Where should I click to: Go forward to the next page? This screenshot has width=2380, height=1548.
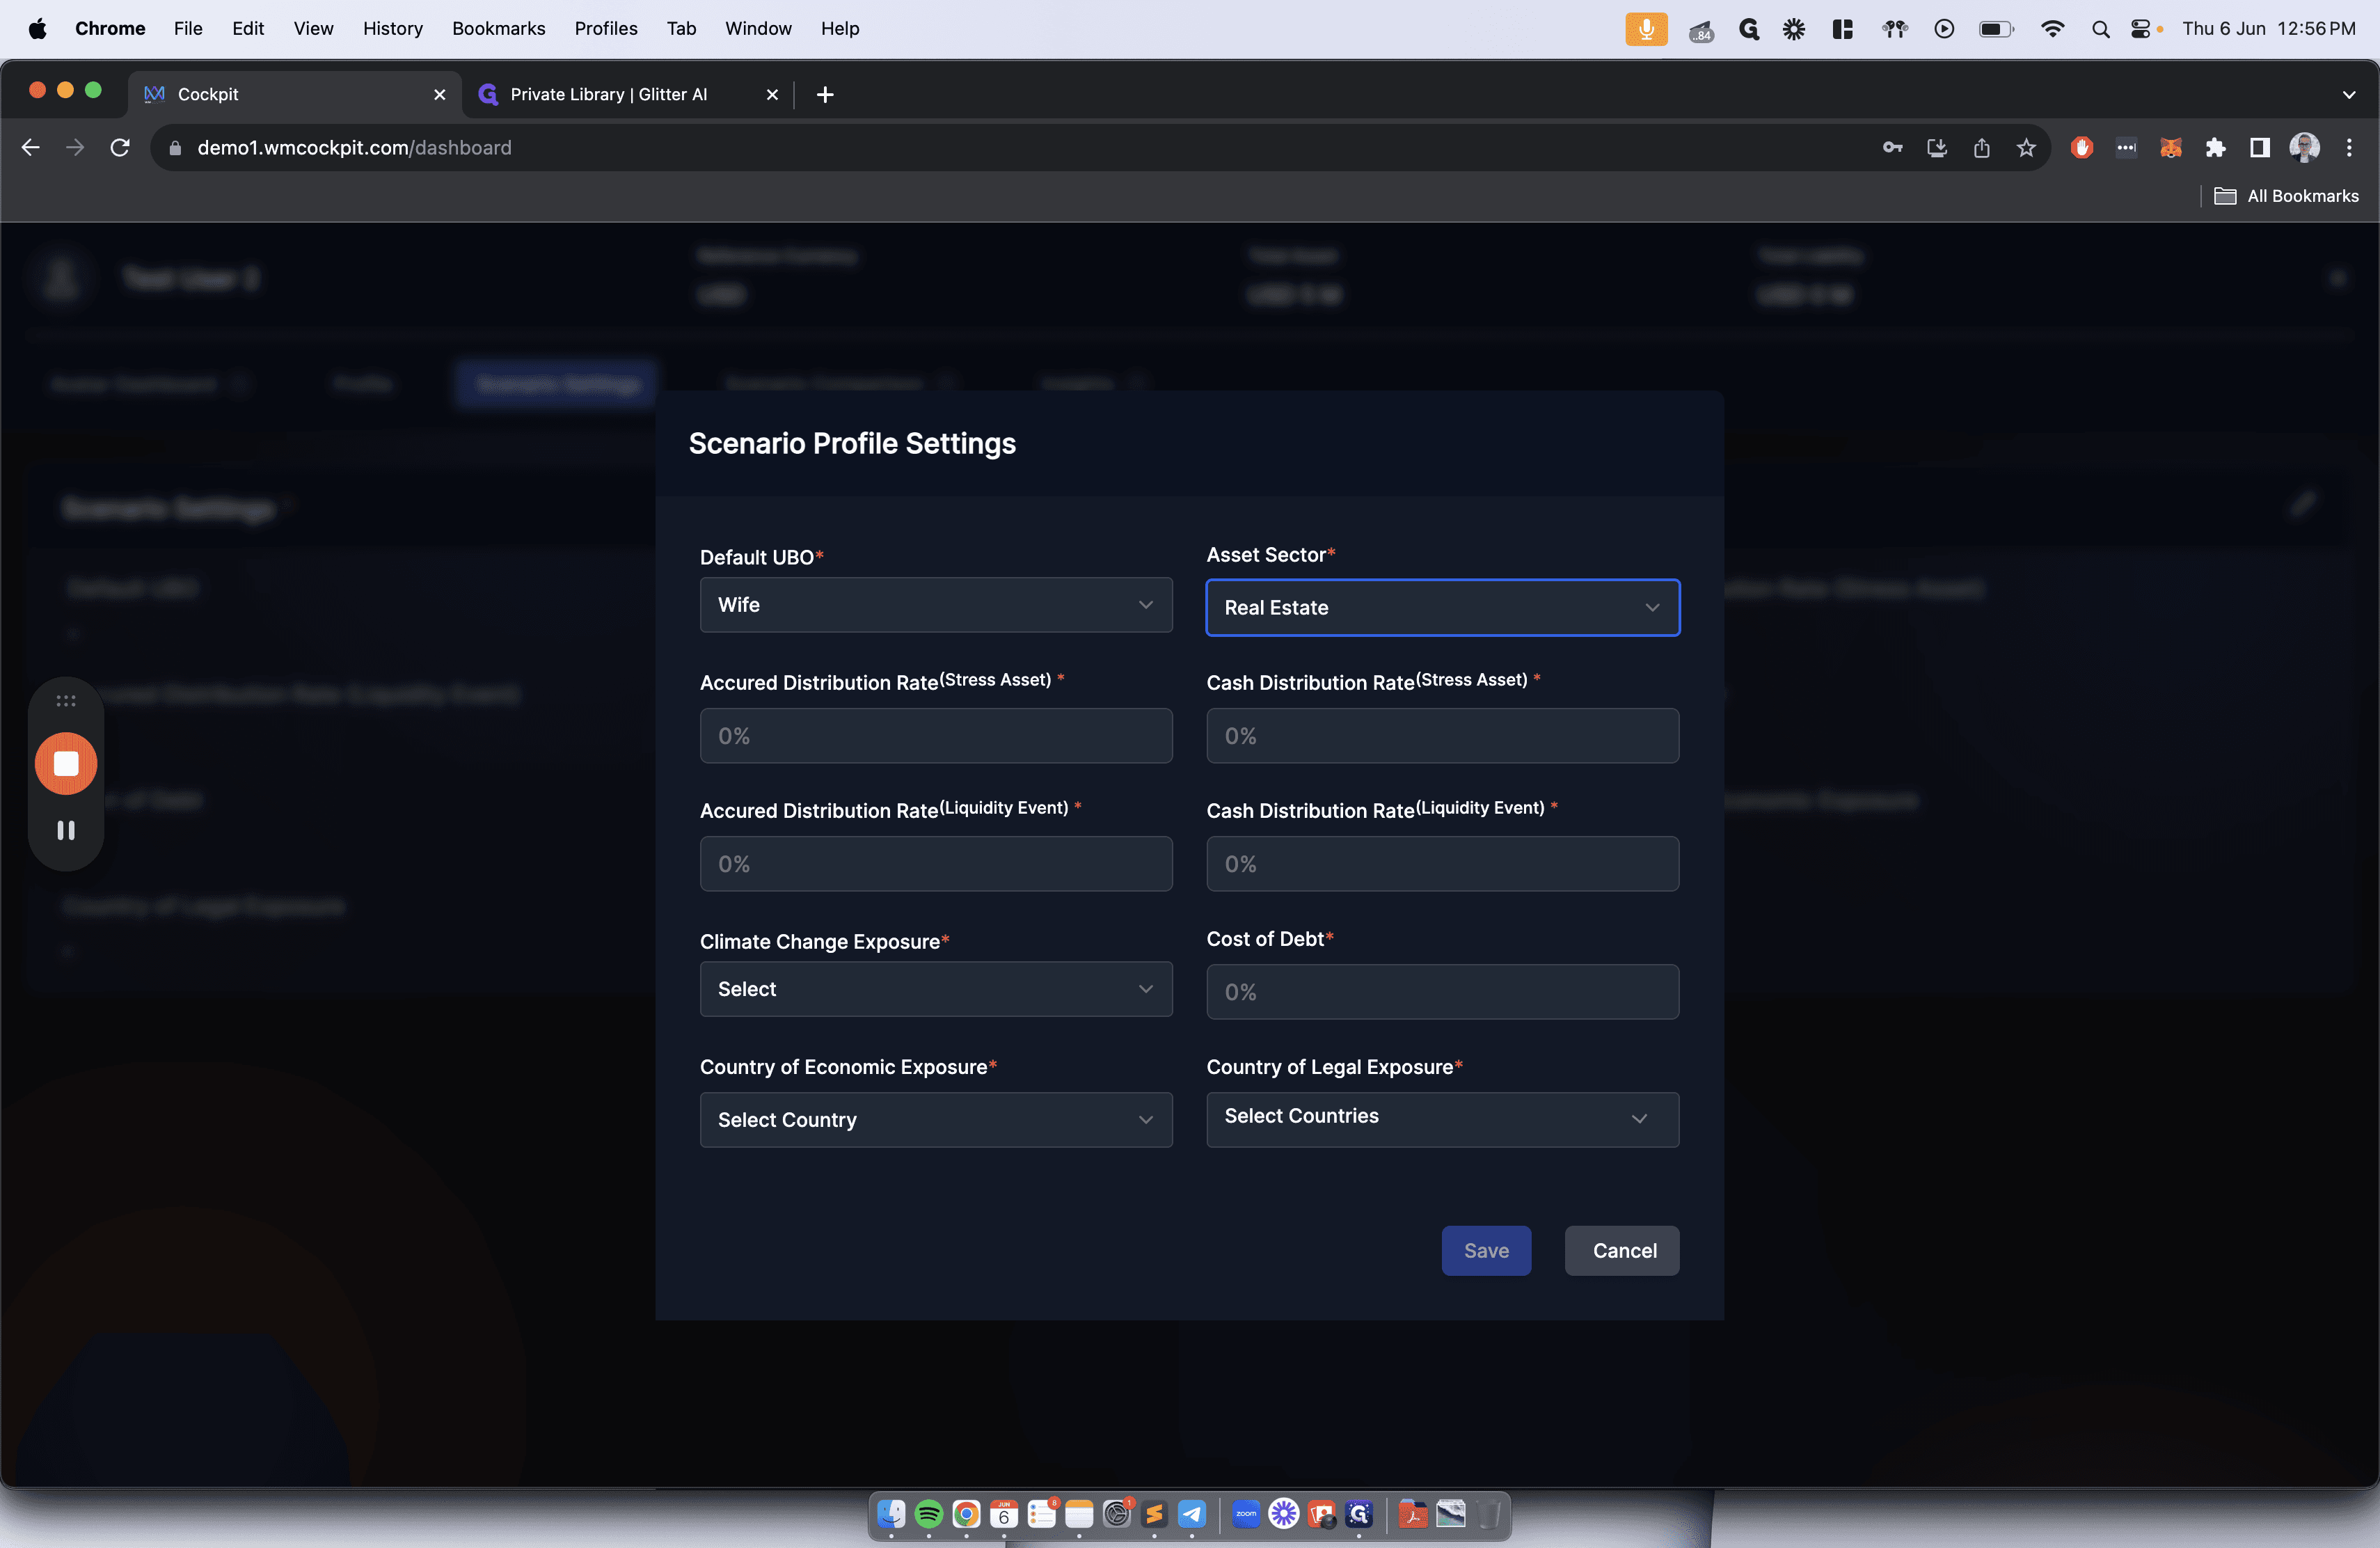point(75,148)
